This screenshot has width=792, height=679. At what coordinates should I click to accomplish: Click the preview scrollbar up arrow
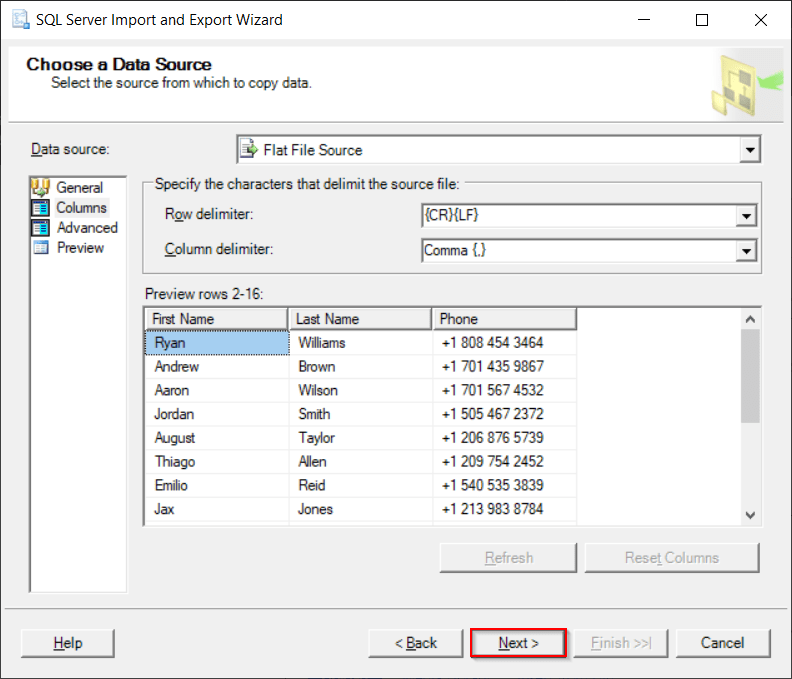pyautogui.click(x=750, y=319)
